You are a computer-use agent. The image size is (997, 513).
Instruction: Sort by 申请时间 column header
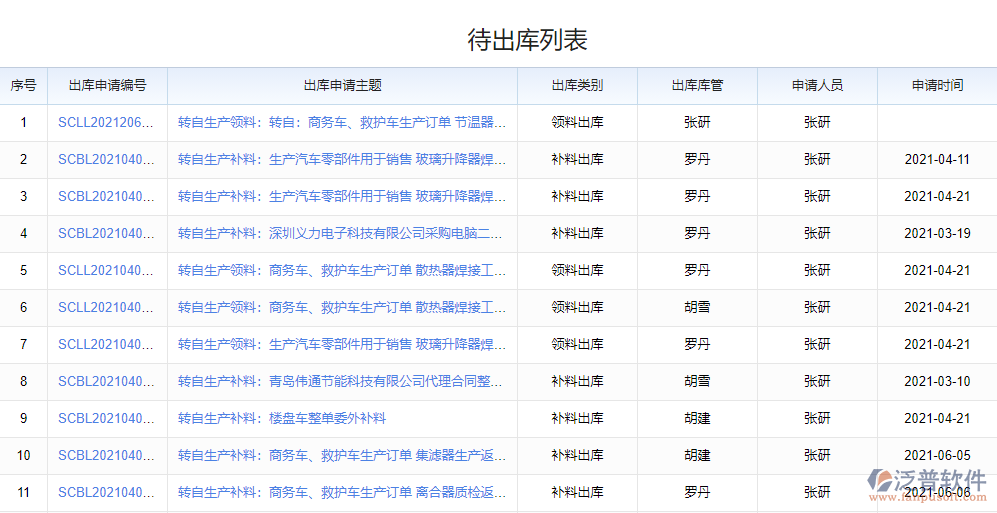click(937, 86)
